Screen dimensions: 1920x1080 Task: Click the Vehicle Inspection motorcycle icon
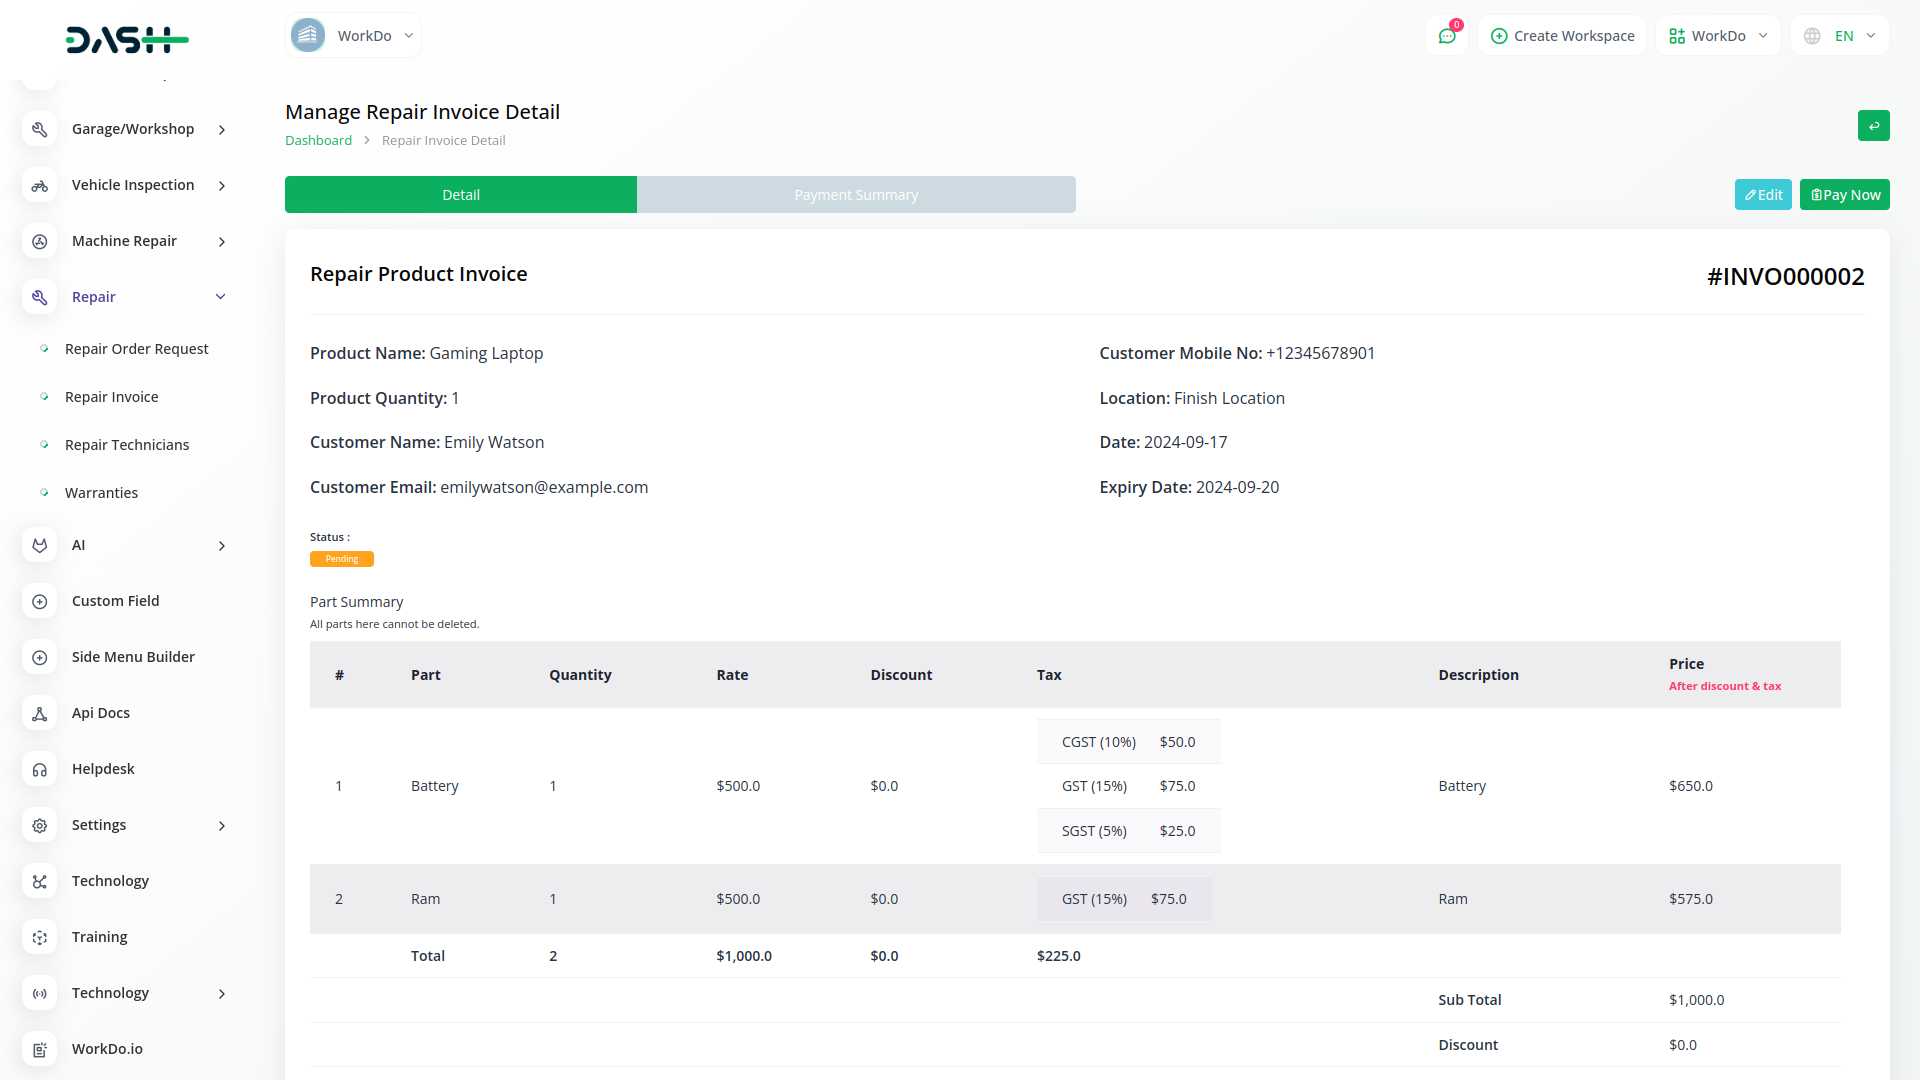point(40,185)
